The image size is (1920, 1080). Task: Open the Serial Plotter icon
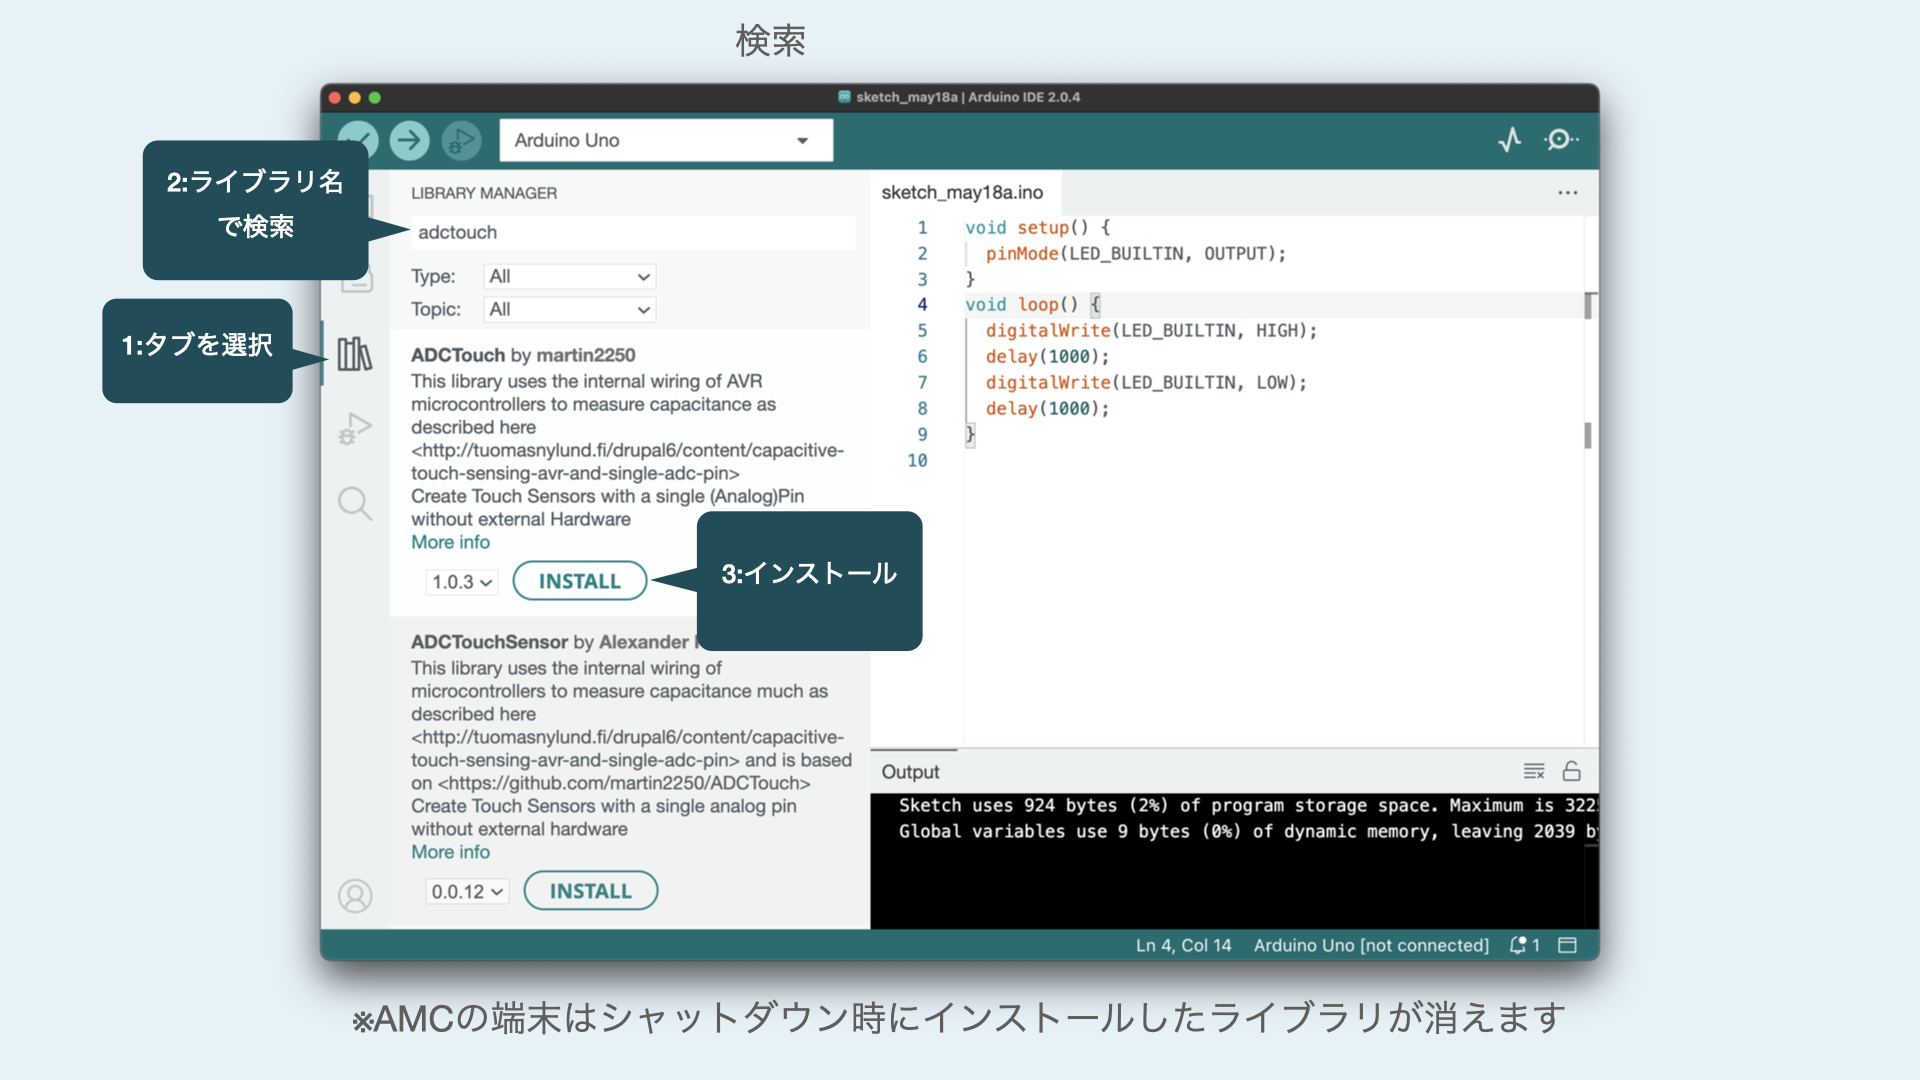pos(1510,140)
